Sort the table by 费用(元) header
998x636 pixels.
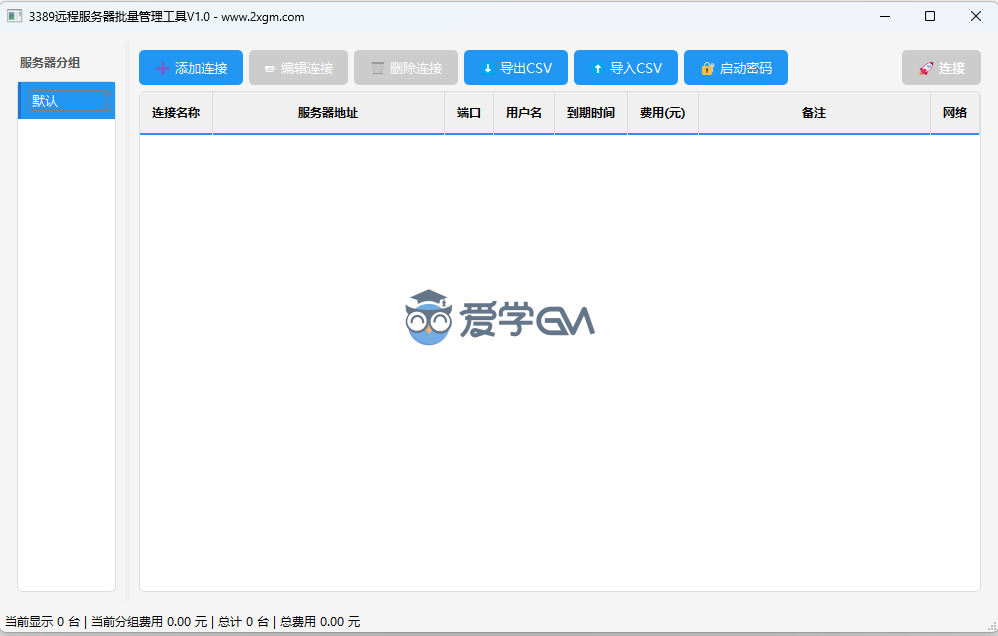click(662, 113)
